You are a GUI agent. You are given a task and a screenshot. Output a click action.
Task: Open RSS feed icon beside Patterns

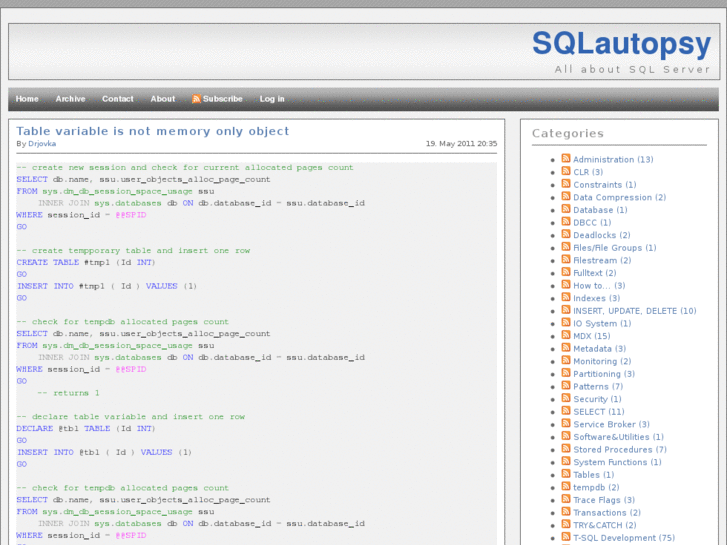point(566,385)
